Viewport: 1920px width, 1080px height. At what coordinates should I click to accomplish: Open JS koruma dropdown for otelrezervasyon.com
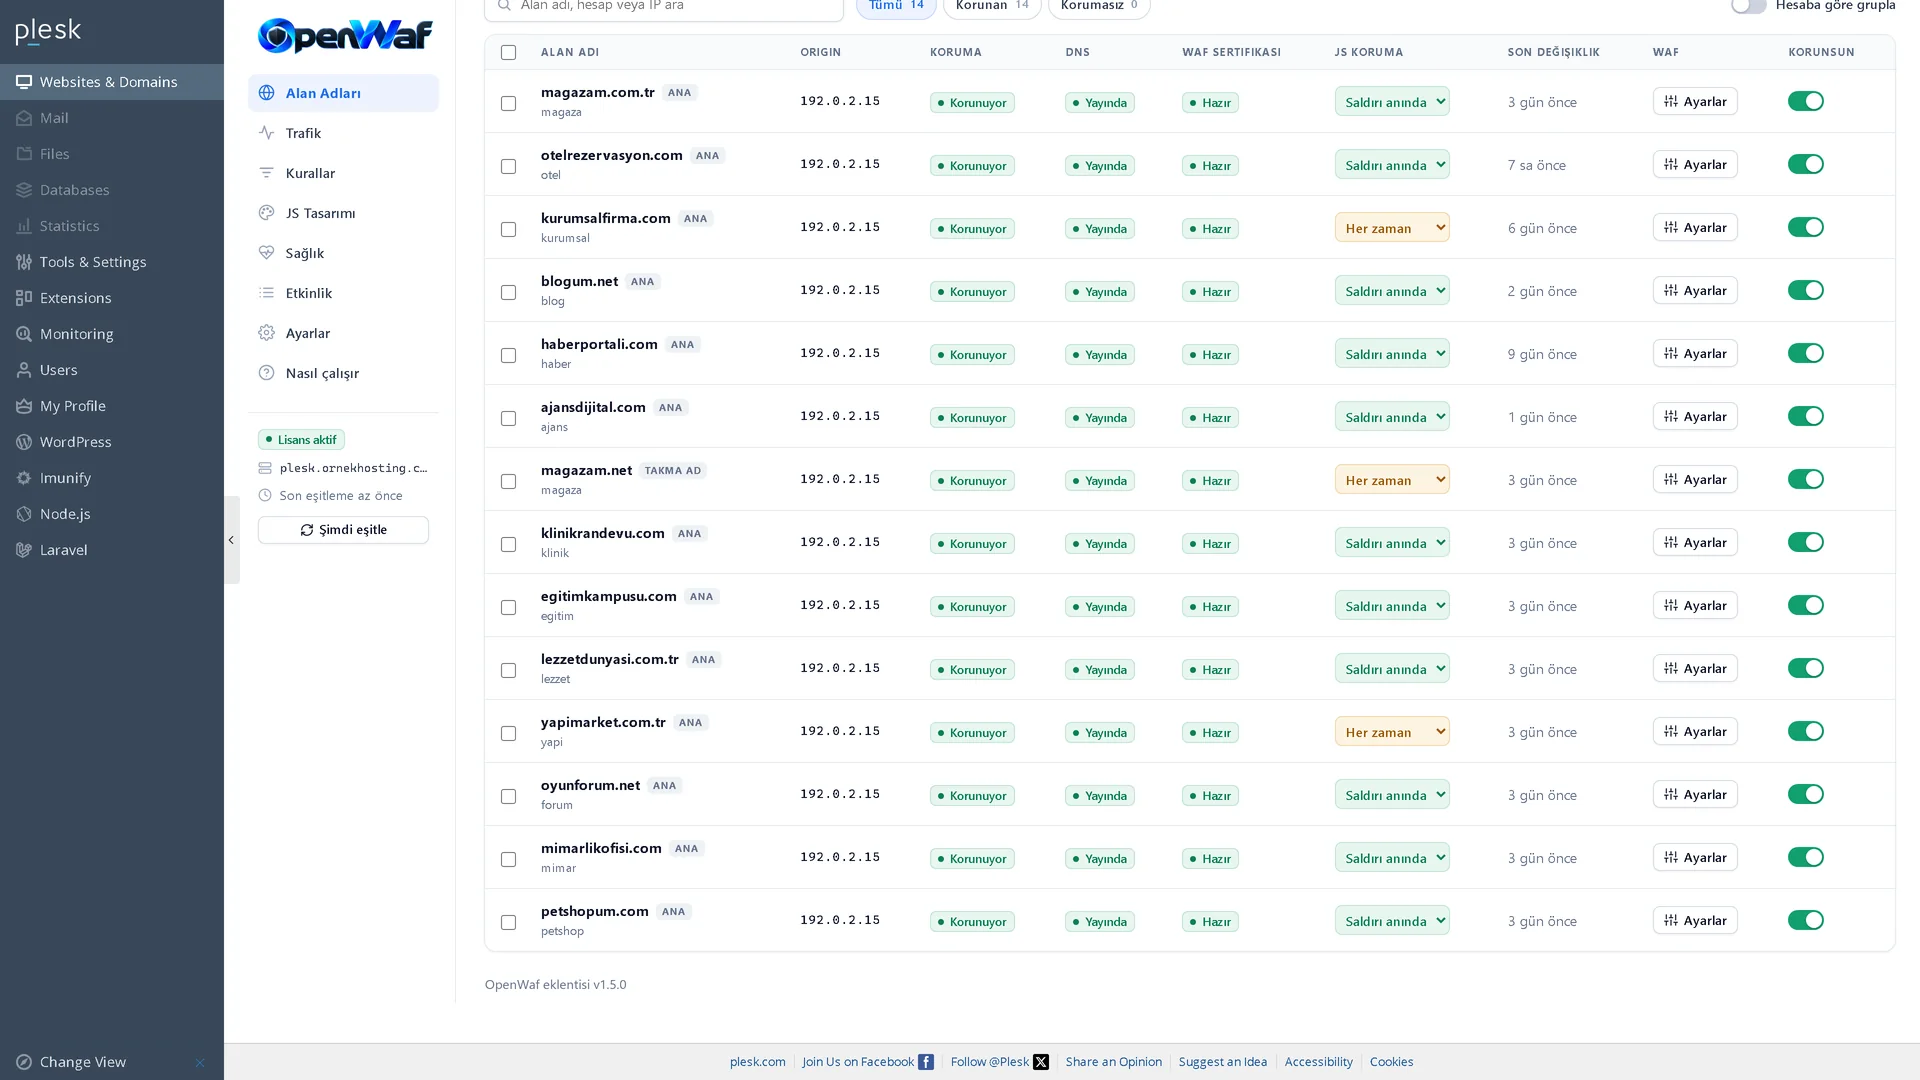coord(1392,164)
